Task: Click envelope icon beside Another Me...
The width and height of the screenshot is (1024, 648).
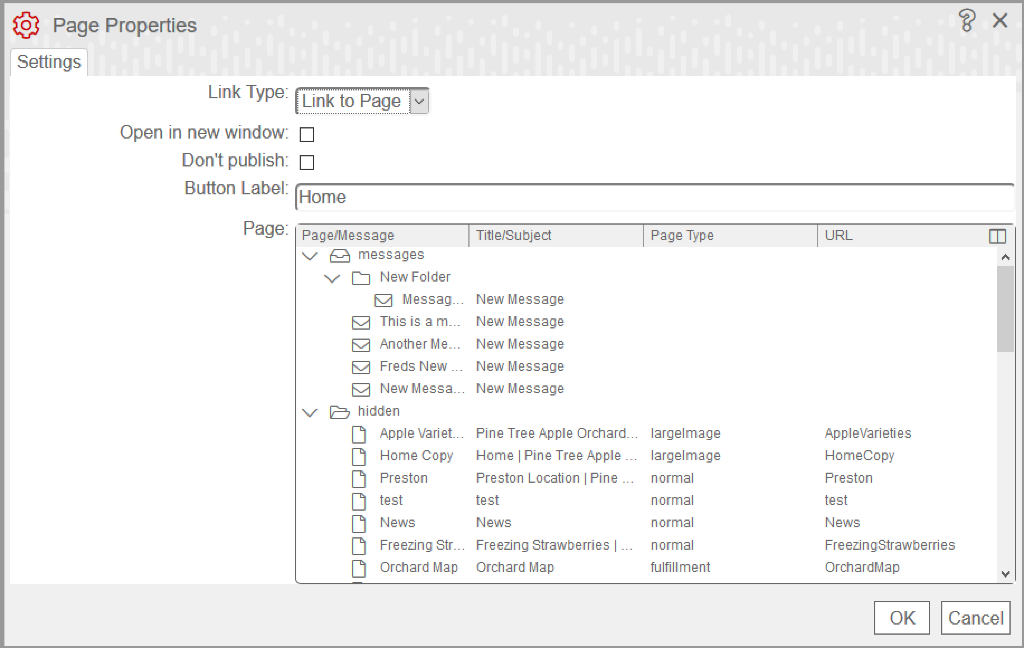Action: point(361,345)
